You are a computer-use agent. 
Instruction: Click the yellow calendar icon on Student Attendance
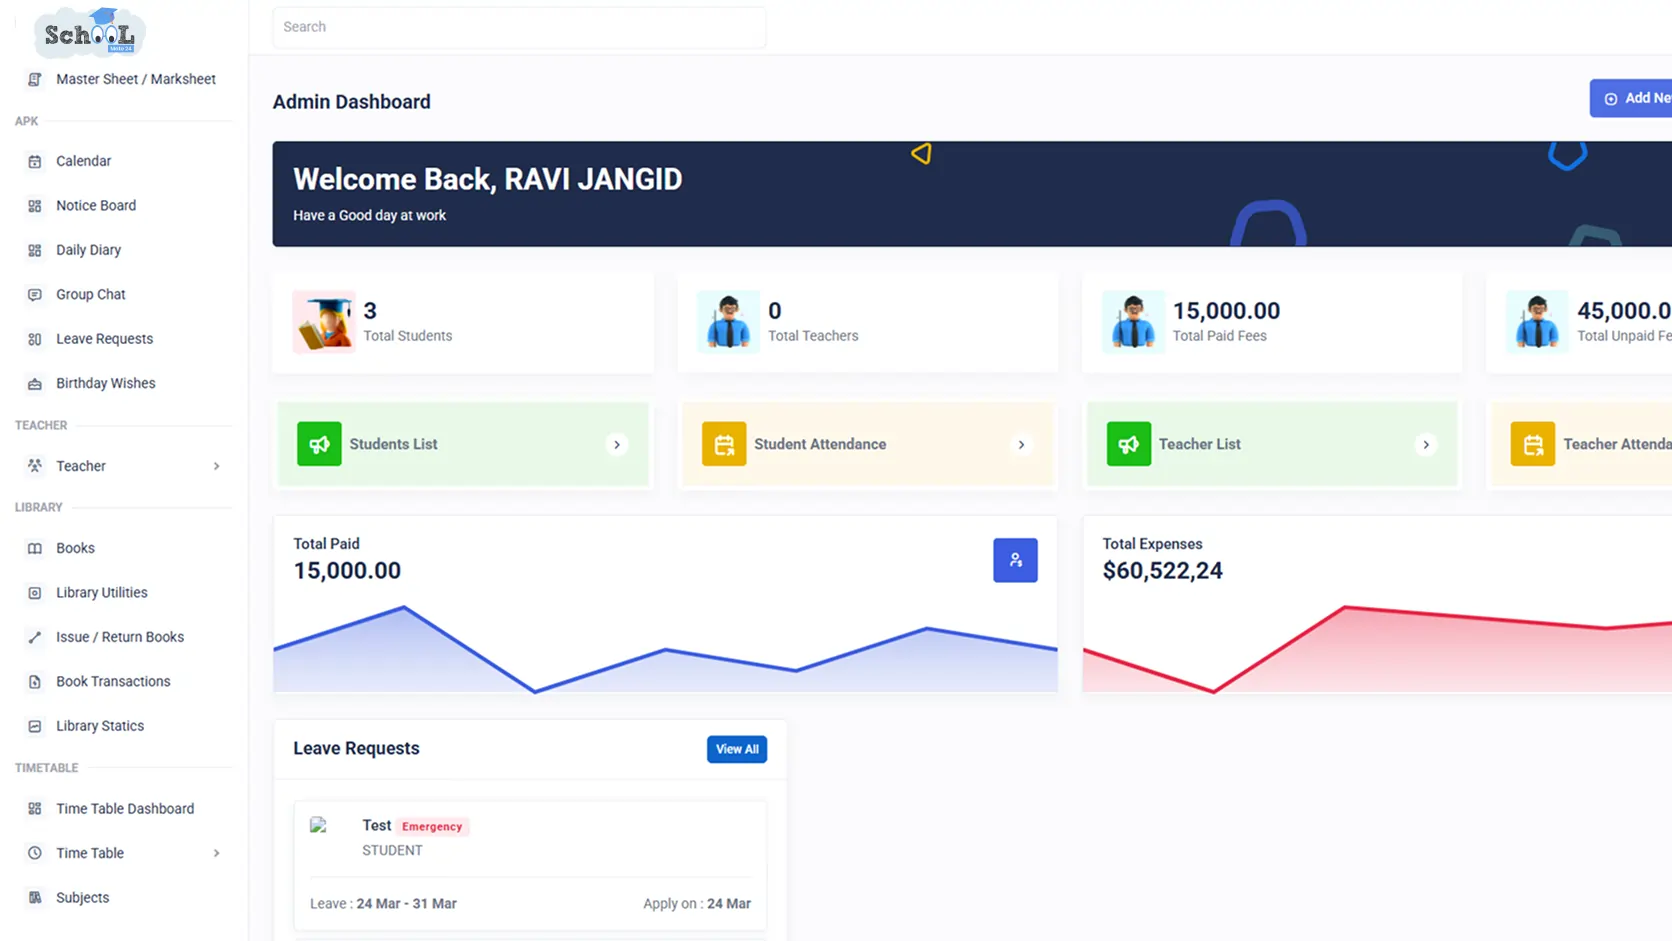[724, 444]
